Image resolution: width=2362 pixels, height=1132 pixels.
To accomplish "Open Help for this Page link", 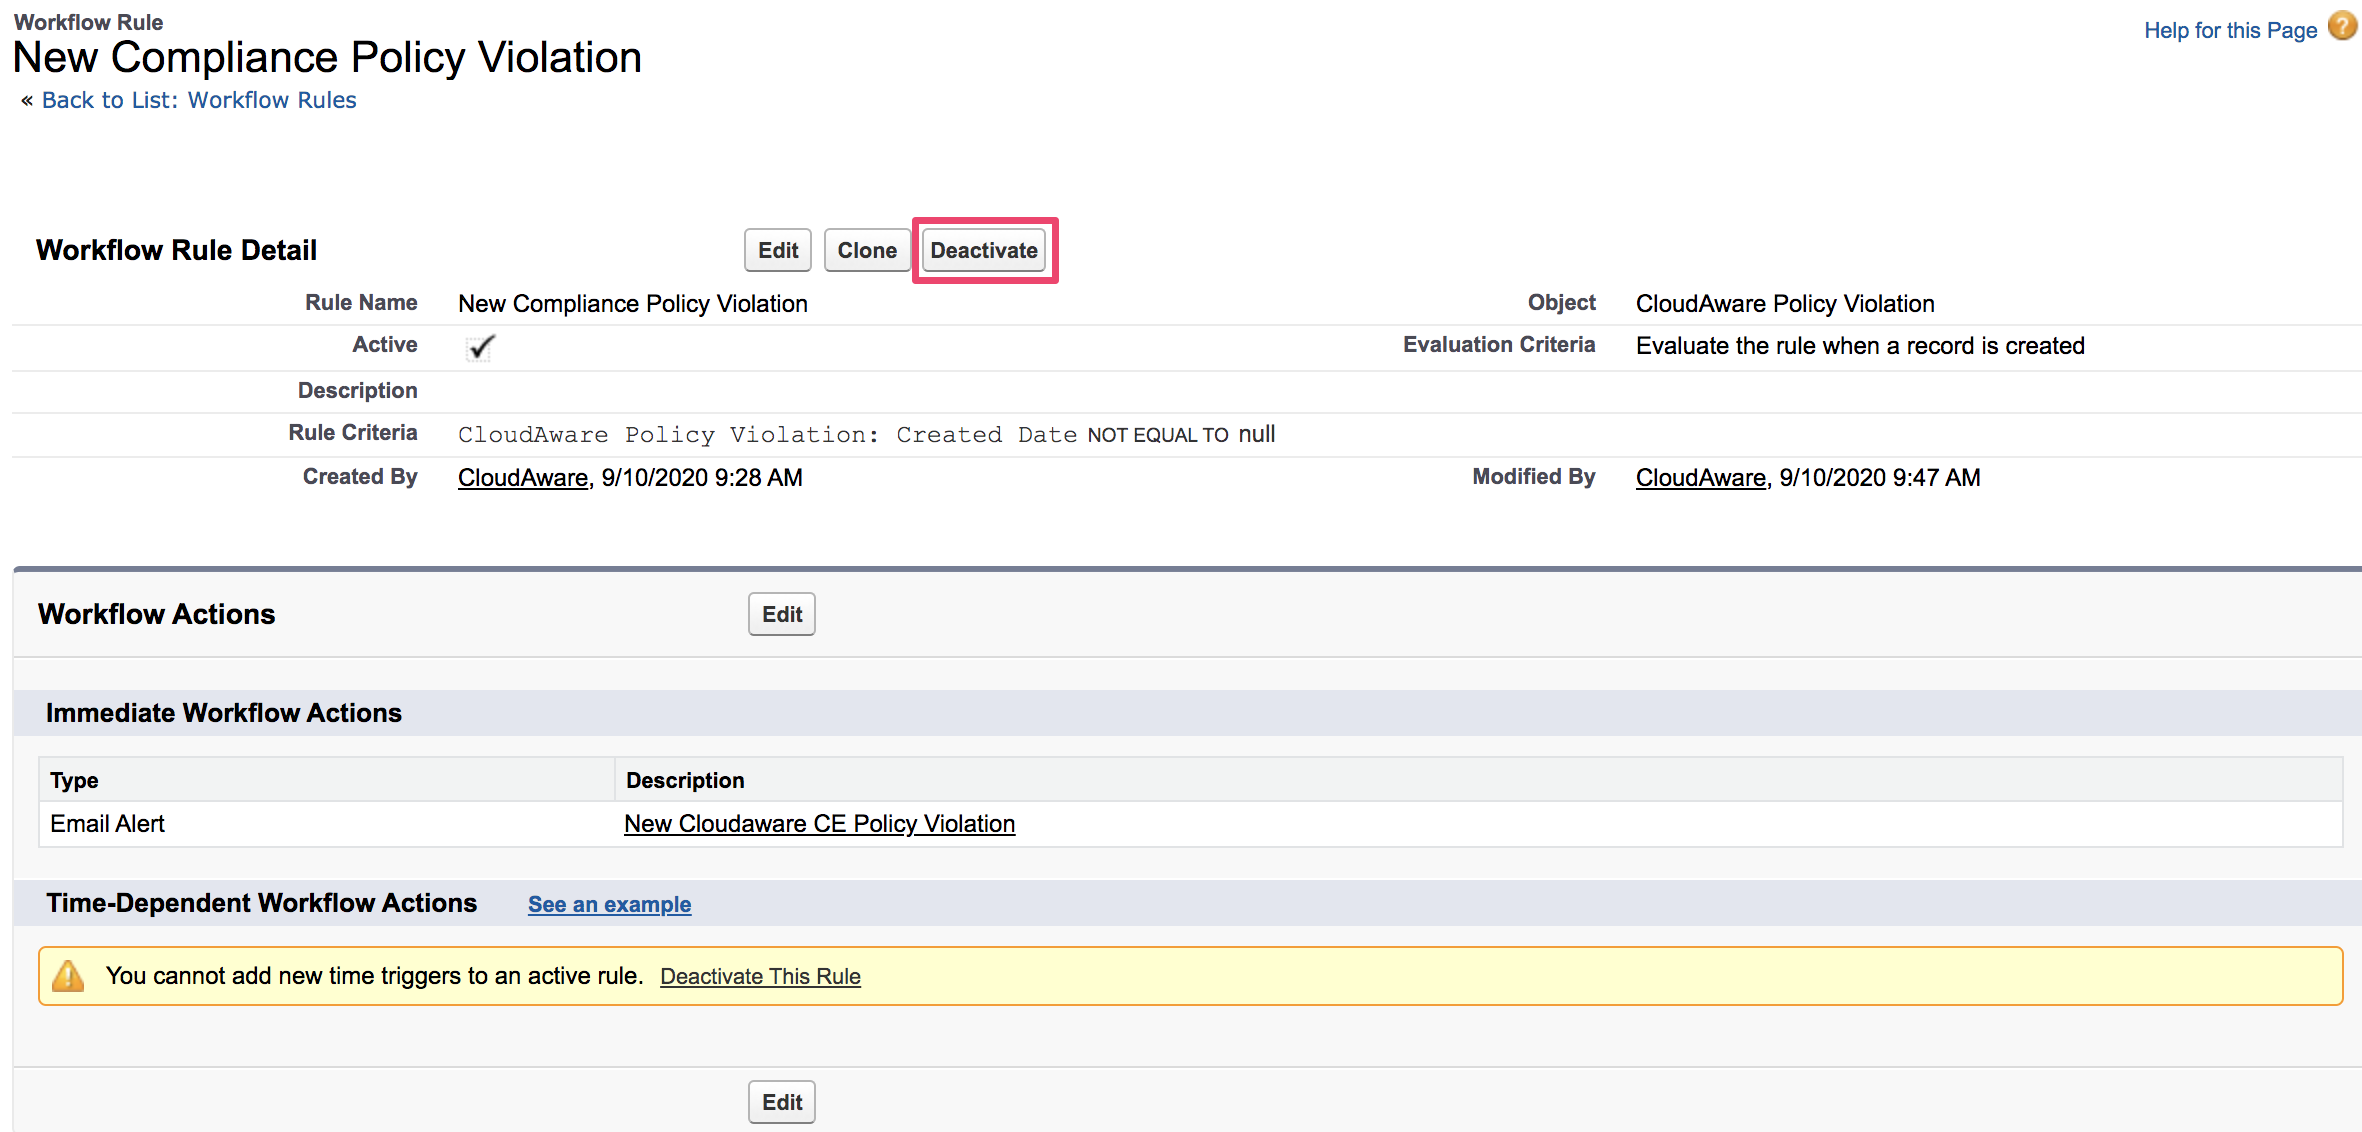I will pyautogui.click(x=2230, y=30).
